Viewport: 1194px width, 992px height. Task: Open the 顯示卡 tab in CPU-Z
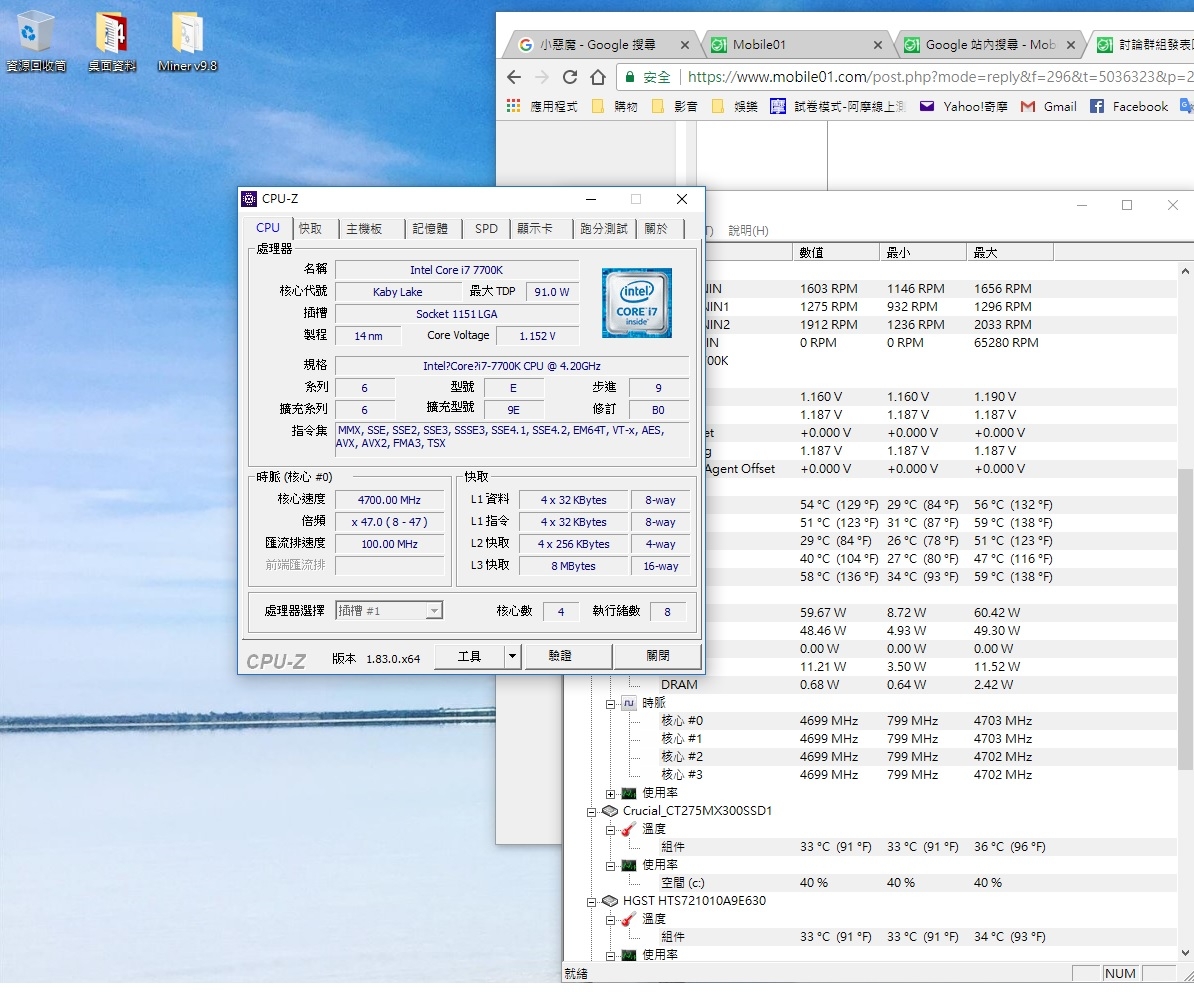(x=535, y=228)
